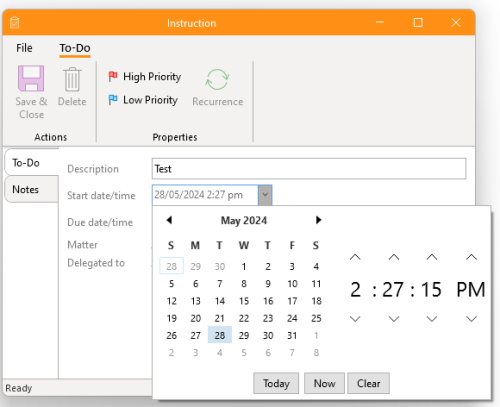Toggle AM/PM with down chevron
Image resolution: width=500 pixels, height=407 pixels.
click(x=471, y=319)
